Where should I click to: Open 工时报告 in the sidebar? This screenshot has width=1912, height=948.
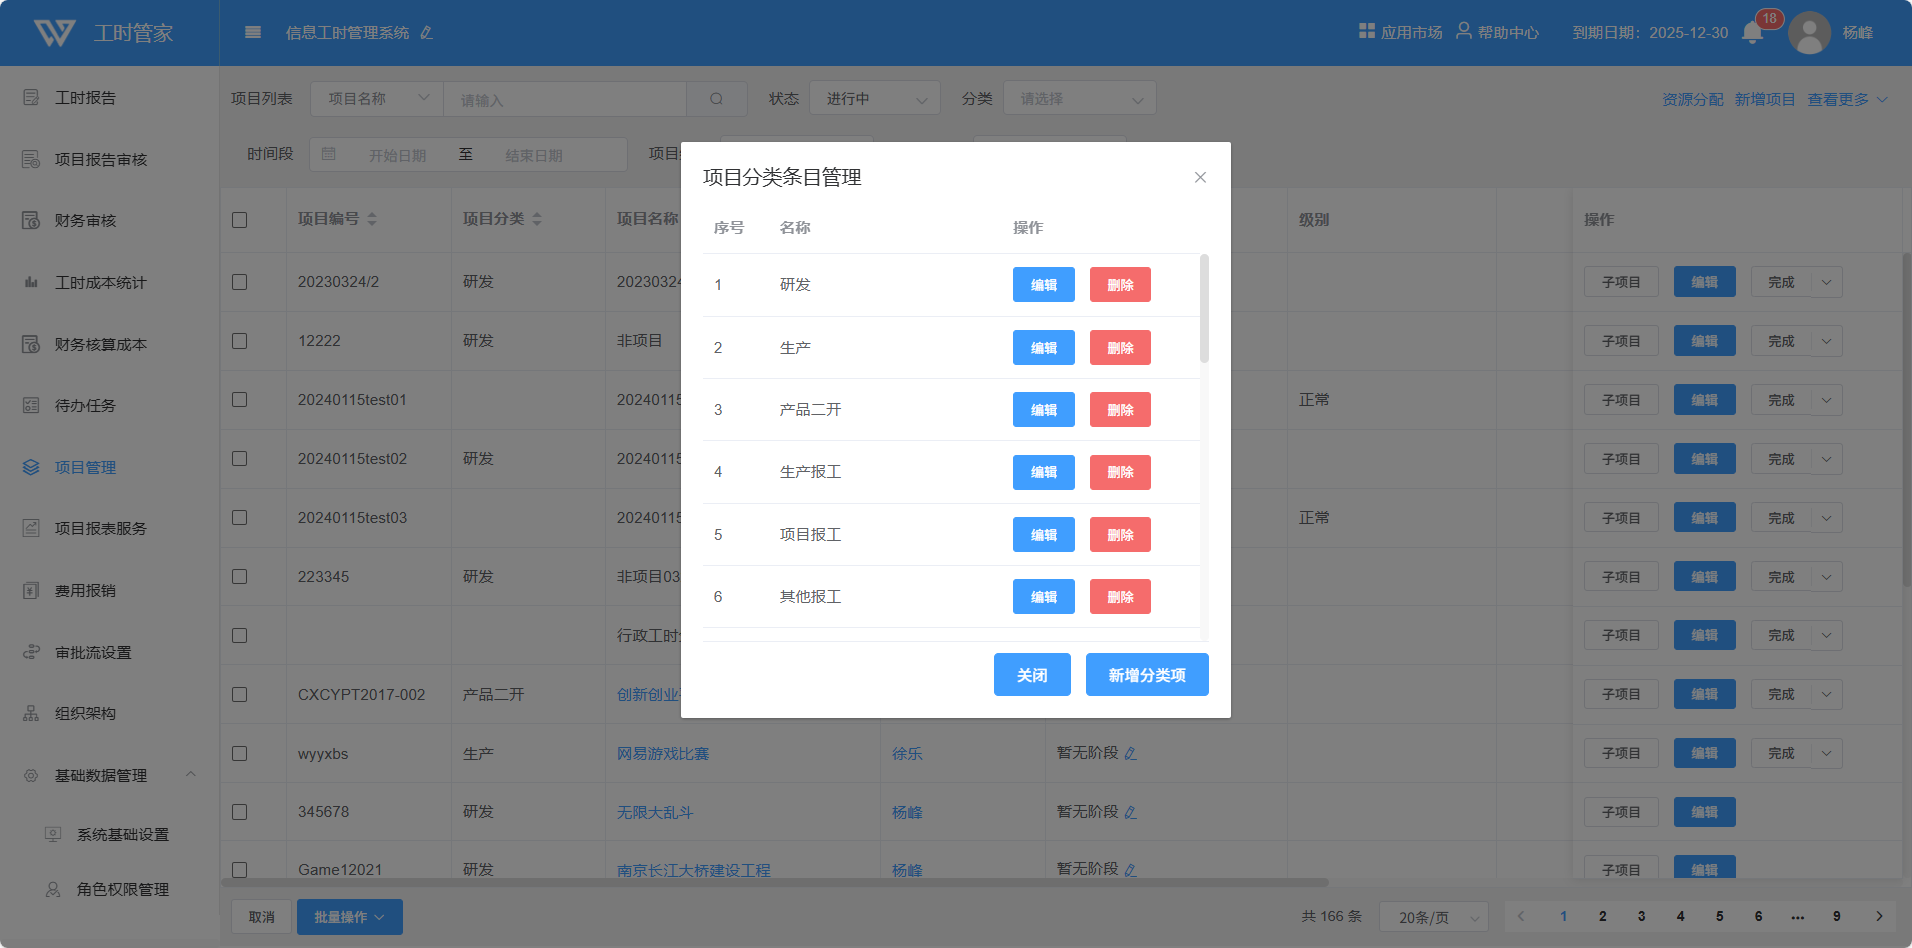tap(85, 98)
